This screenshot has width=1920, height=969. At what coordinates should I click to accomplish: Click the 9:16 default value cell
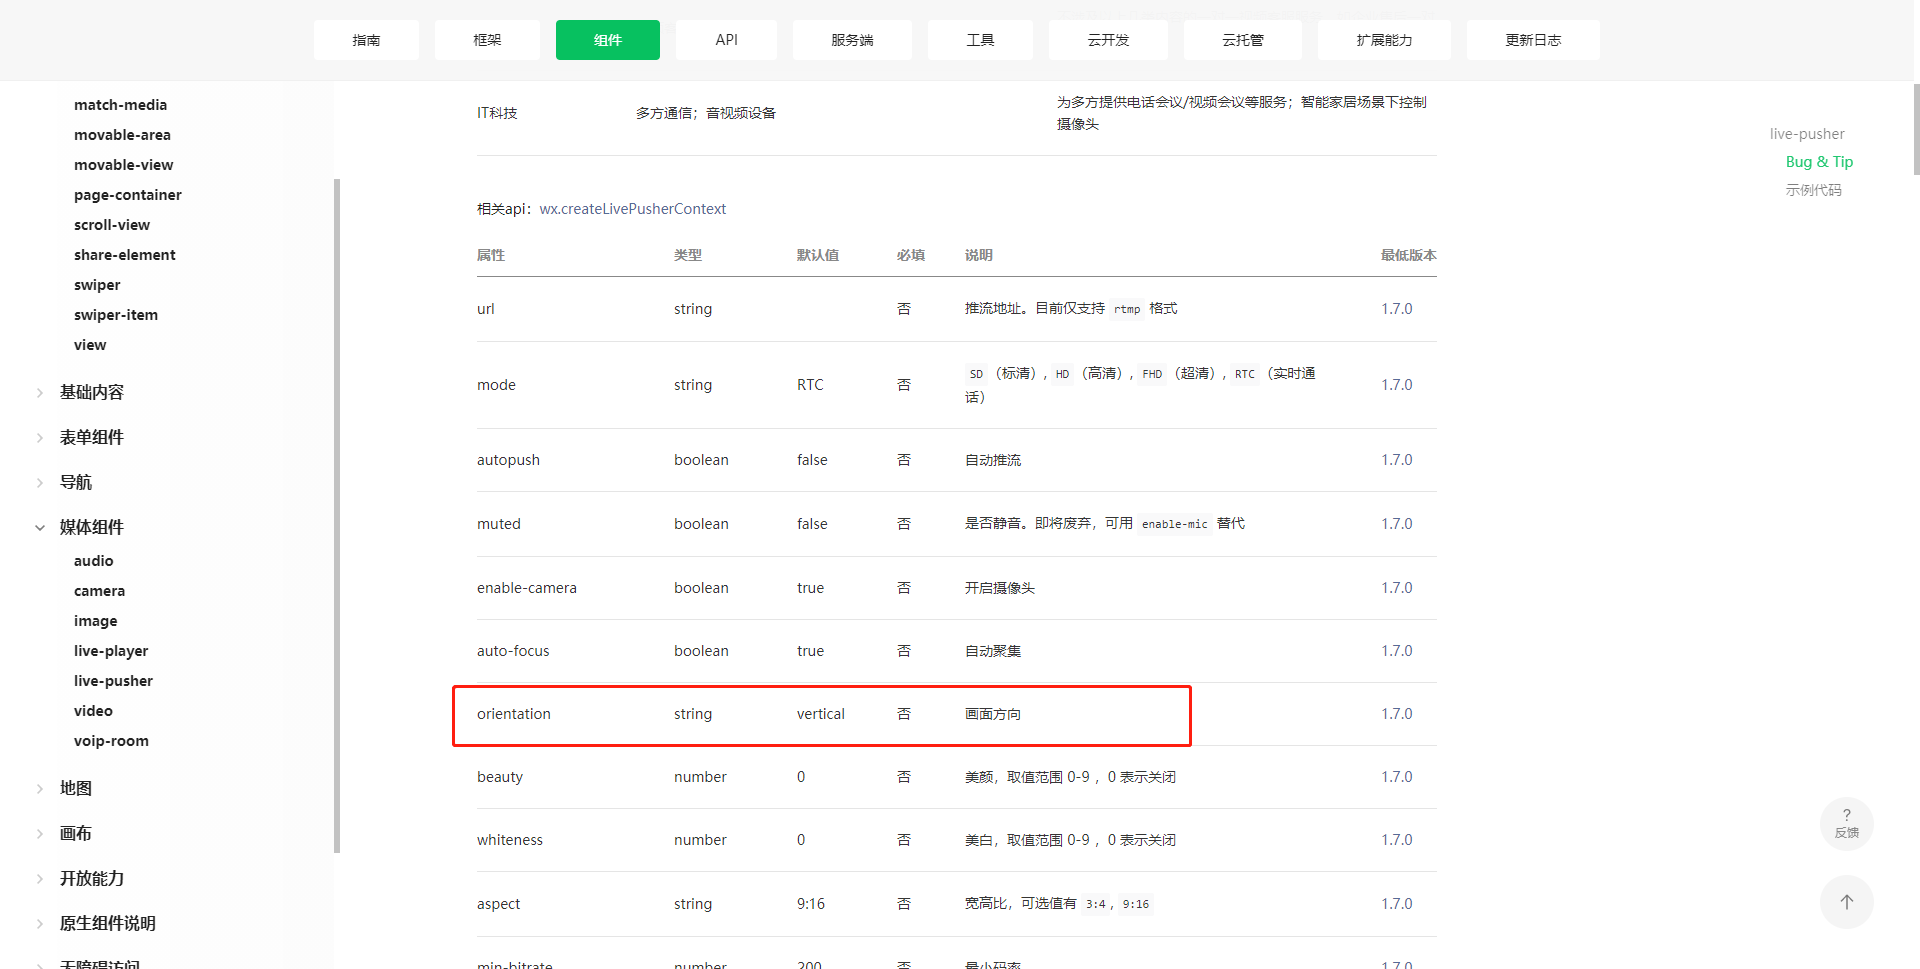810,904
